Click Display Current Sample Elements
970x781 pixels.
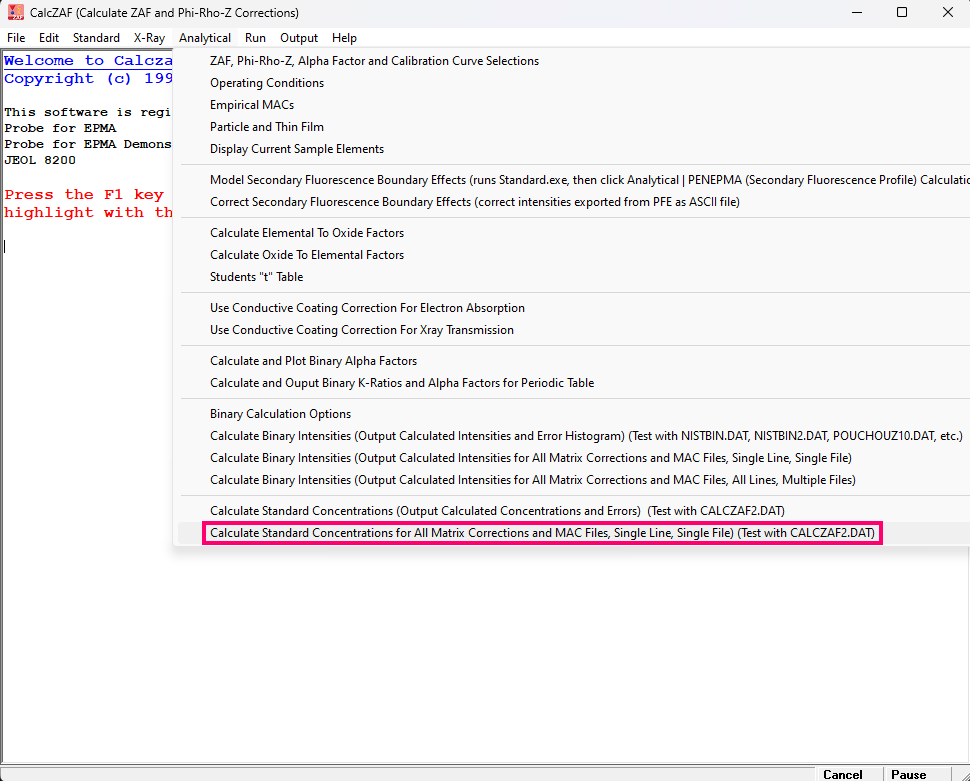297,149
